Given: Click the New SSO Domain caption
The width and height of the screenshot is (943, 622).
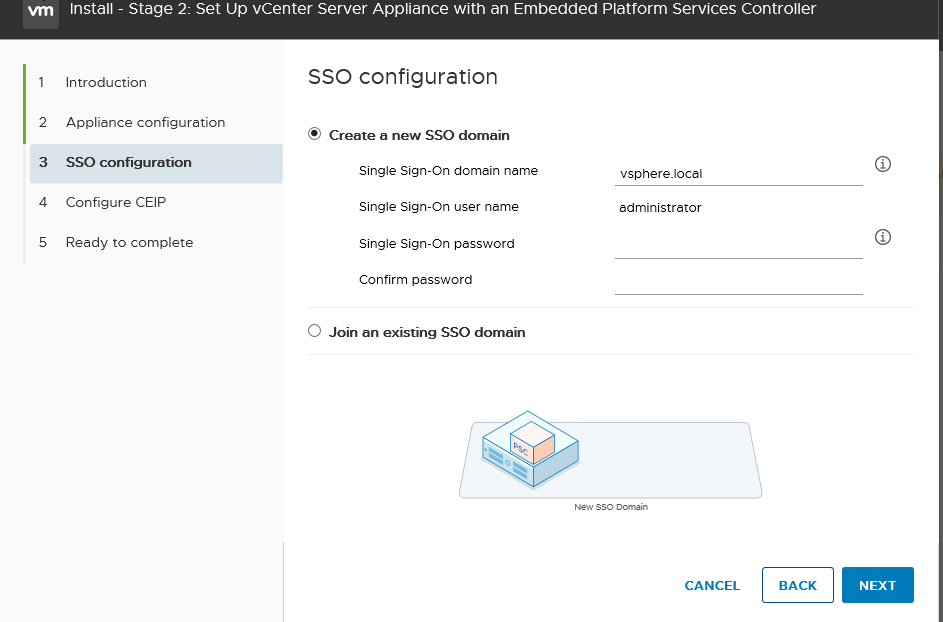Looking at the screenshot, I should (x=611, y=507).
